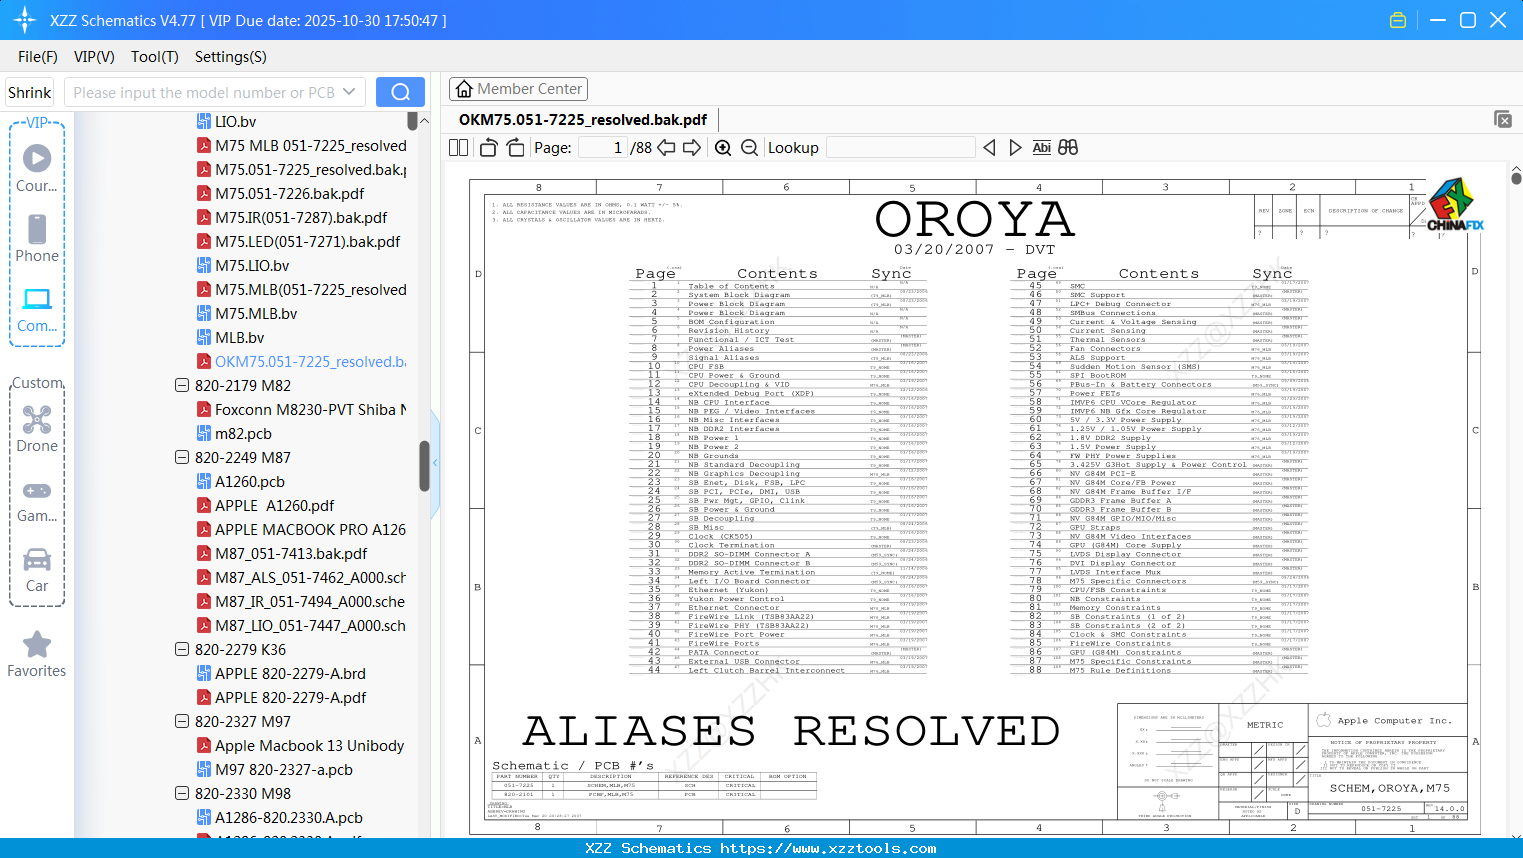Click the M75.LIO.bv board file icon
Screen dimensions: 1523x858
point(204,266)
